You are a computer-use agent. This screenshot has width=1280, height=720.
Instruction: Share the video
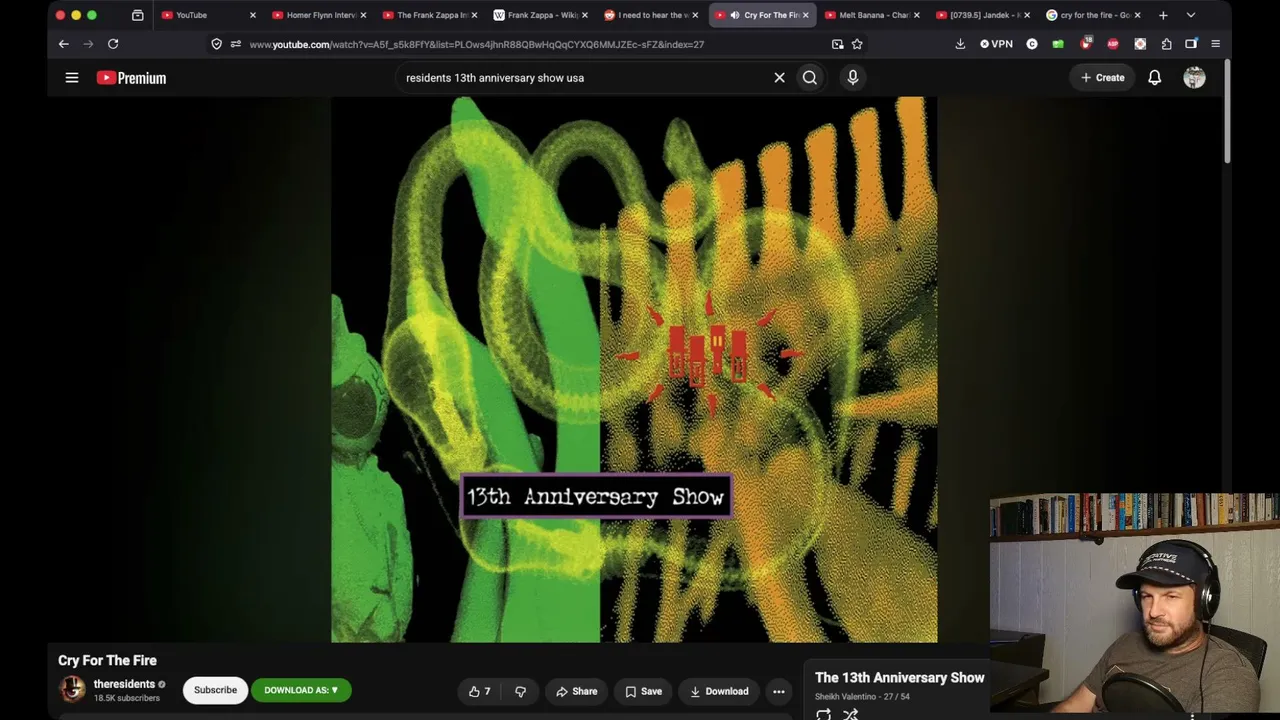[x=576, y=691]
